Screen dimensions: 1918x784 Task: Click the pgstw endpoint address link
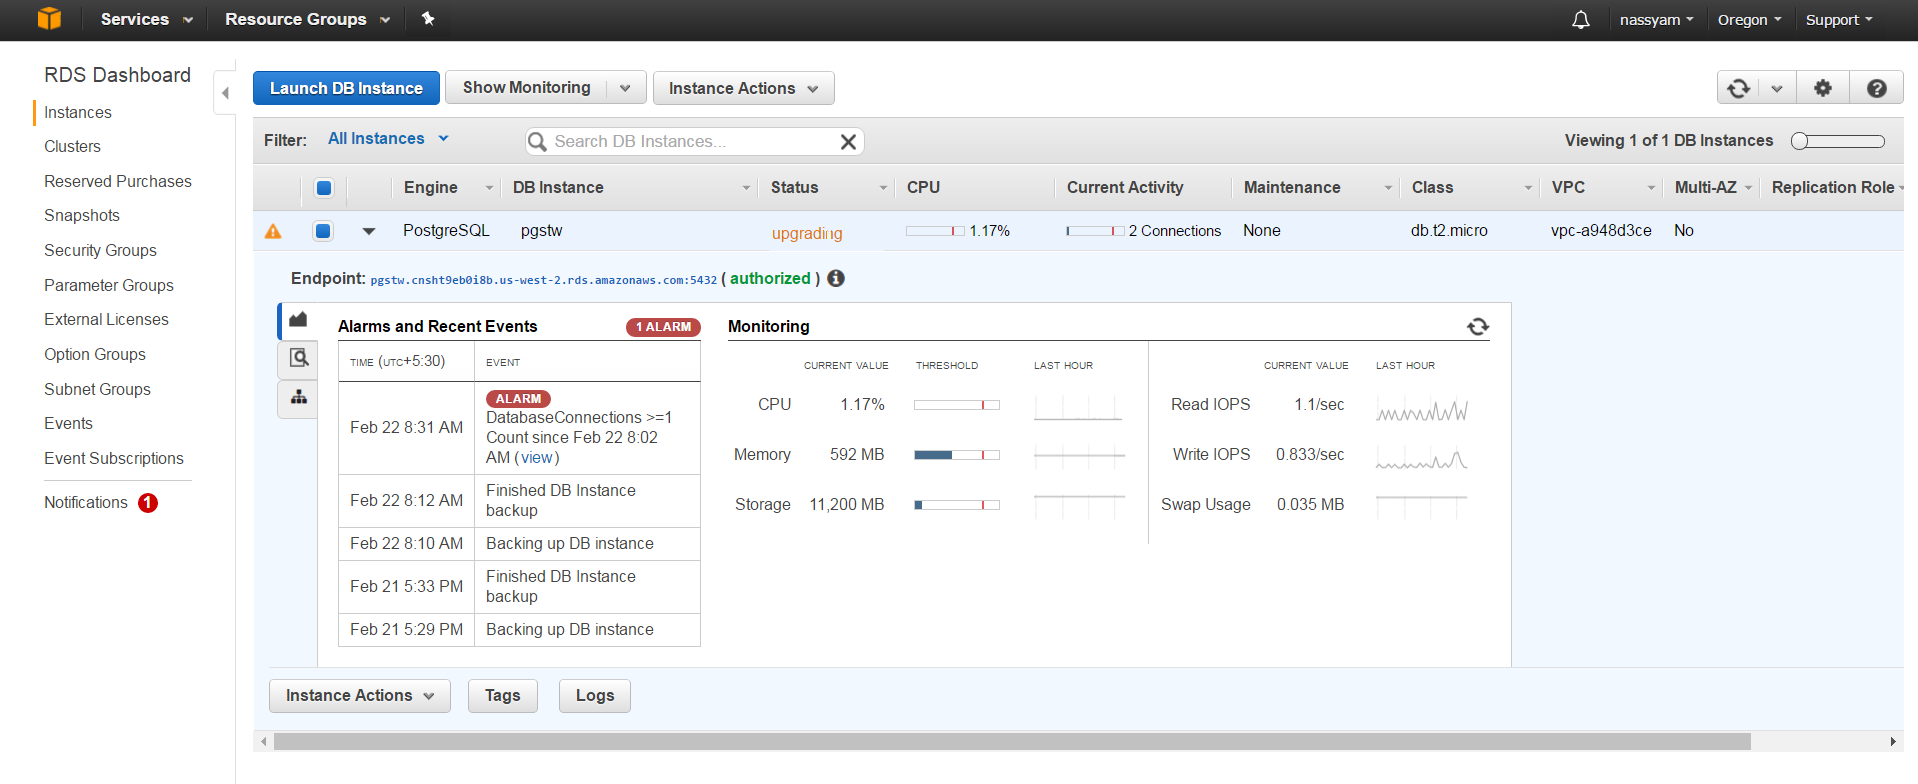[544, 280]
